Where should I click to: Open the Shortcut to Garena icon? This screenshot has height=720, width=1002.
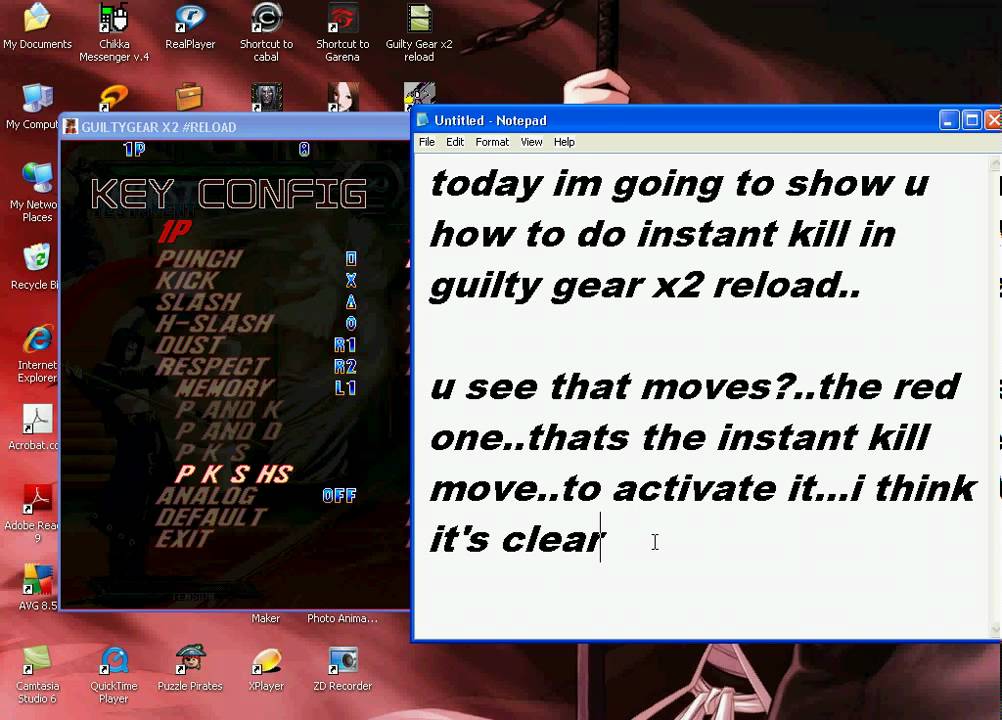pyautogui.click(x=343, y=32)
